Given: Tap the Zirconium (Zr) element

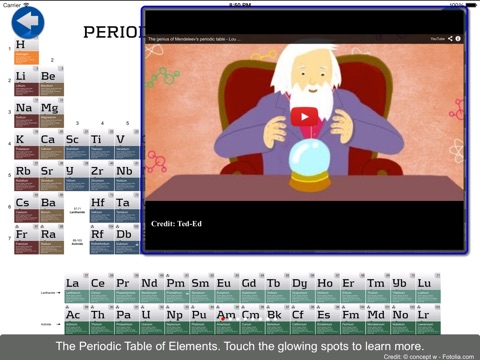Looking at the screenshot, I should click(102, 176).
